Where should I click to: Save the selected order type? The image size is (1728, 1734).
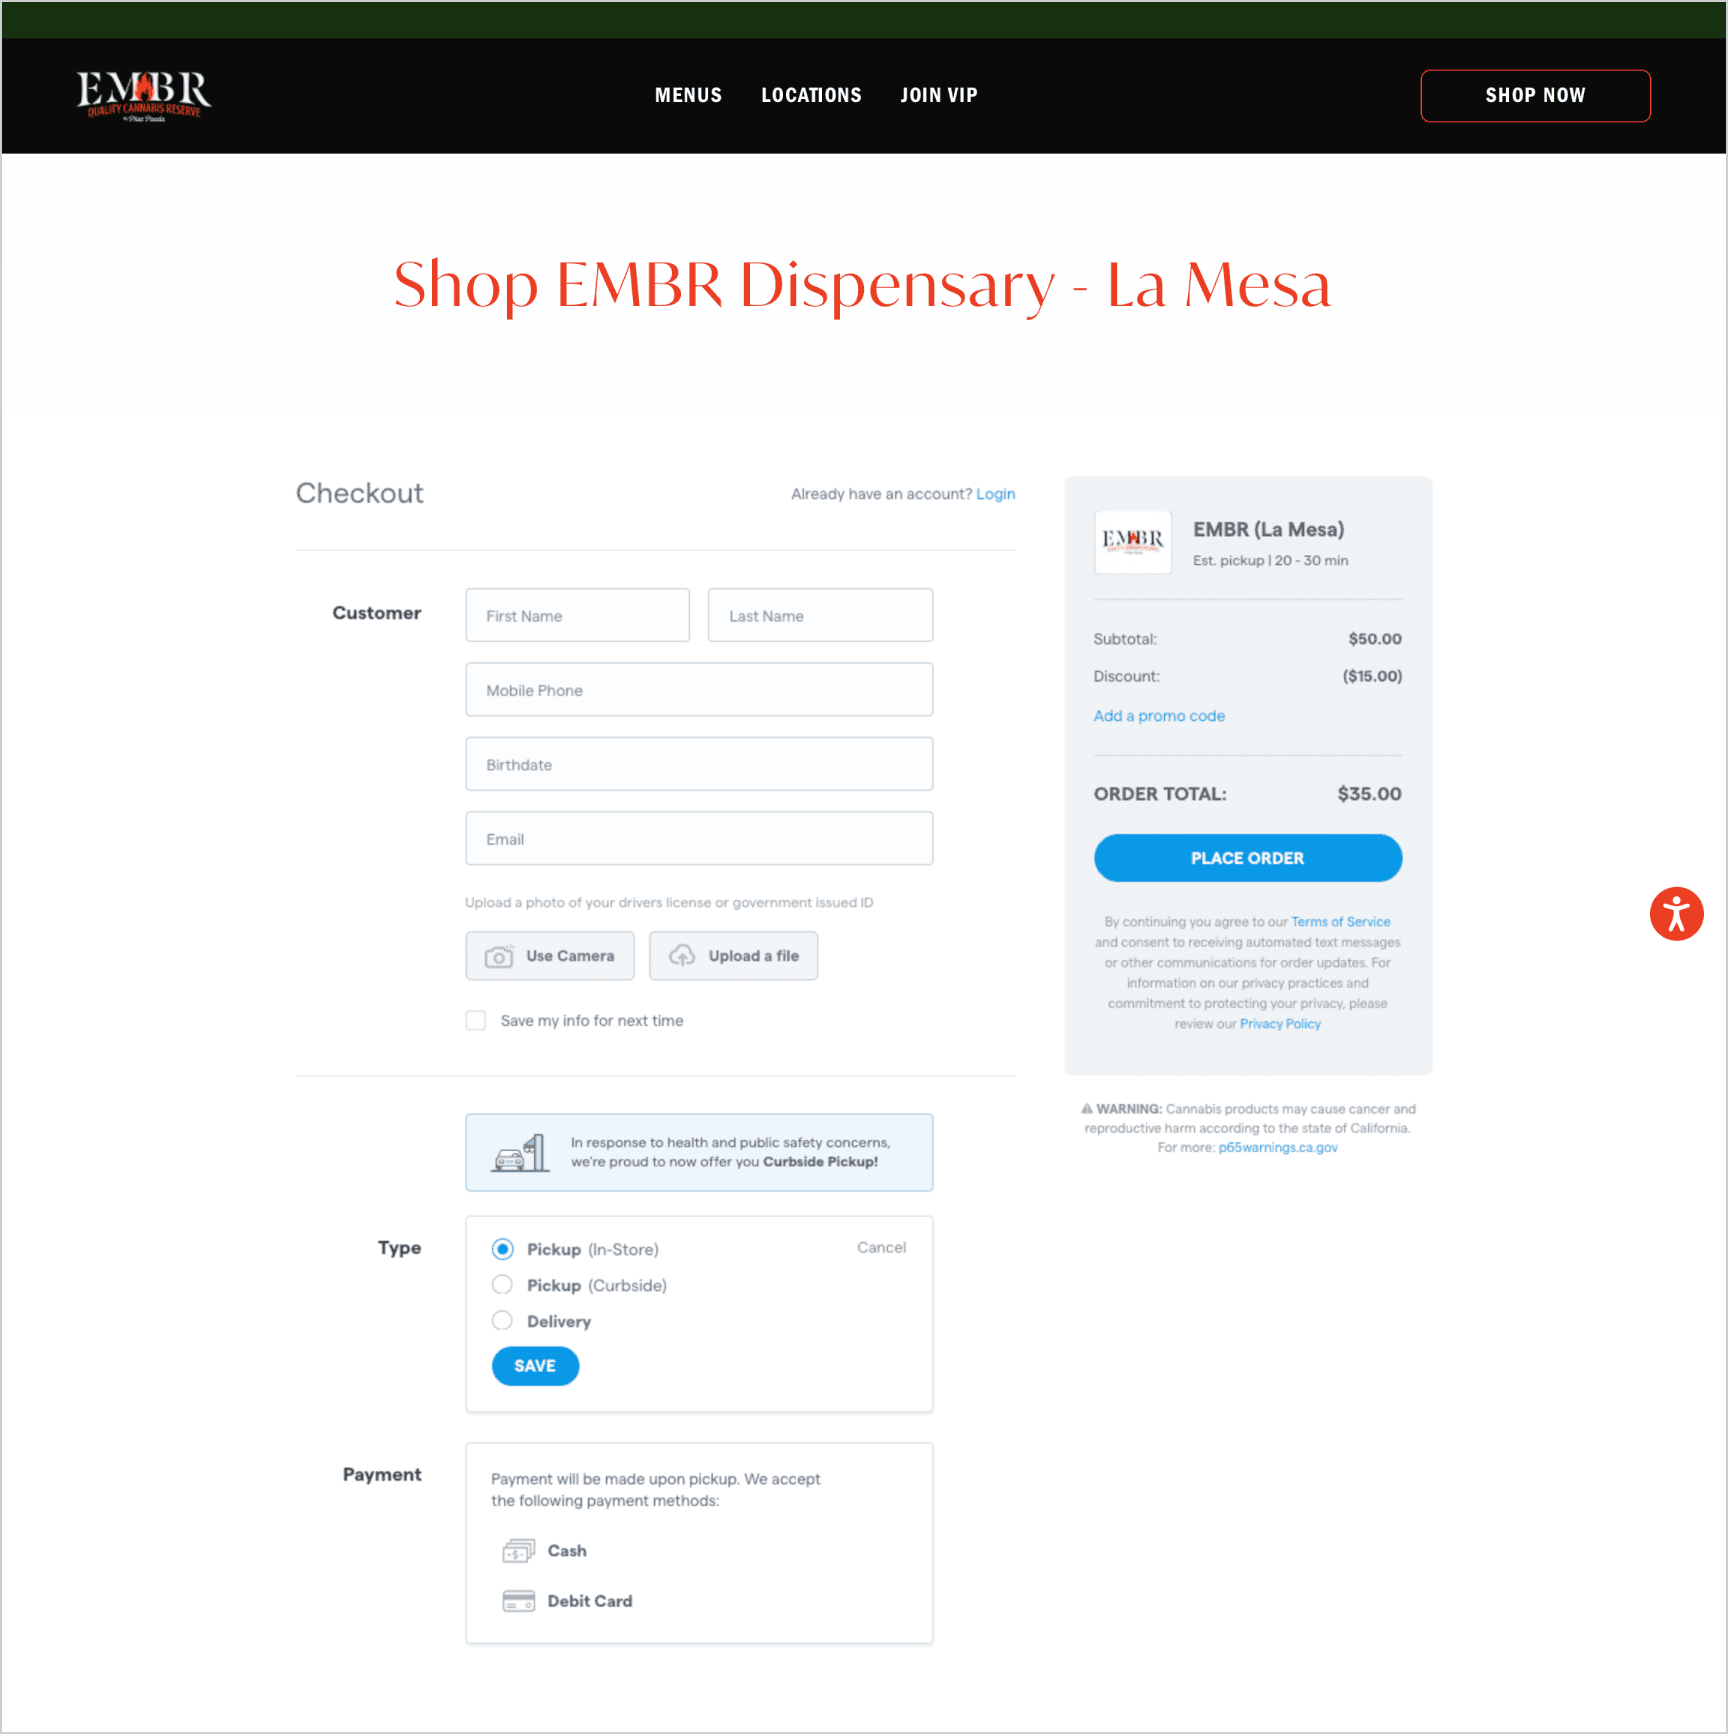click(535, 1366)
